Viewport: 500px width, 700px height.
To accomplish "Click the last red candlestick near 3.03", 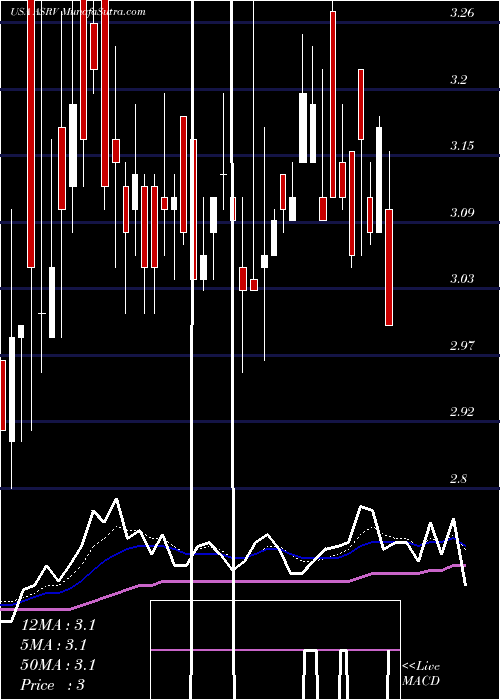I will [389, 267].
